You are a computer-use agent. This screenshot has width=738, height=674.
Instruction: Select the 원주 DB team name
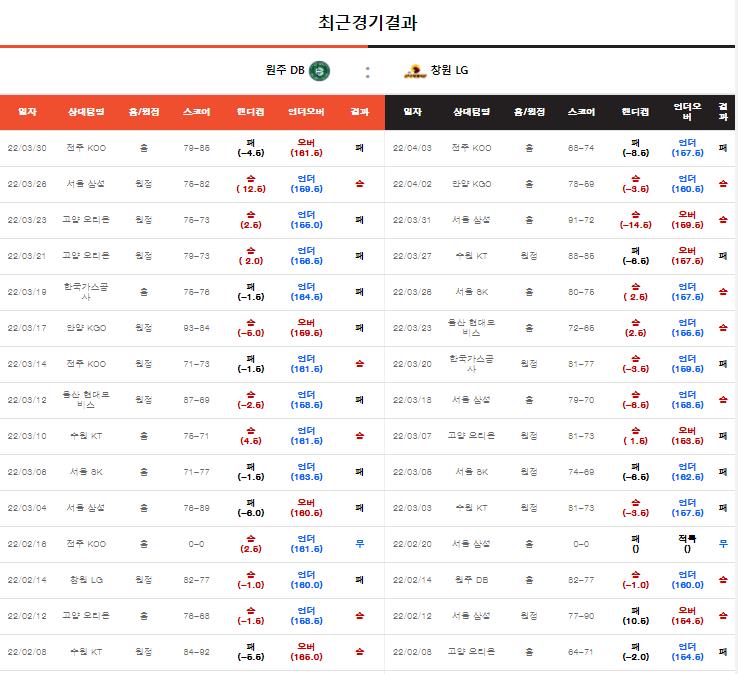click(x=285, y=70)
